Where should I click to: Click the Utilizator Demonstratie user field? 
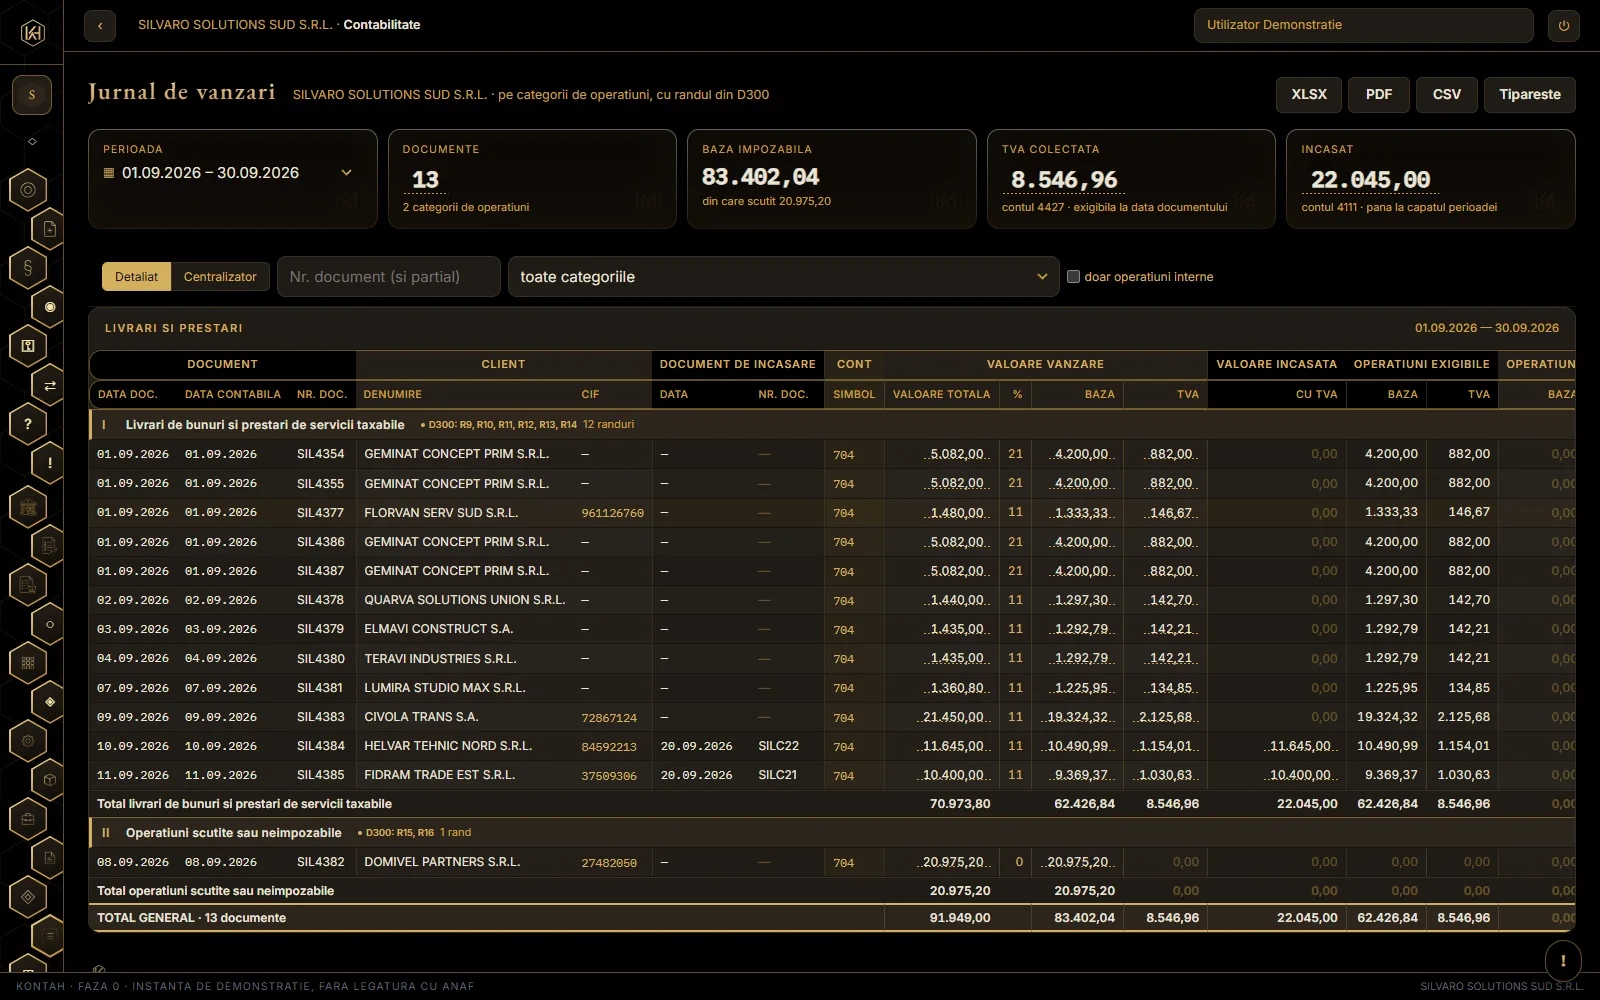click(x=1363, y=25)
